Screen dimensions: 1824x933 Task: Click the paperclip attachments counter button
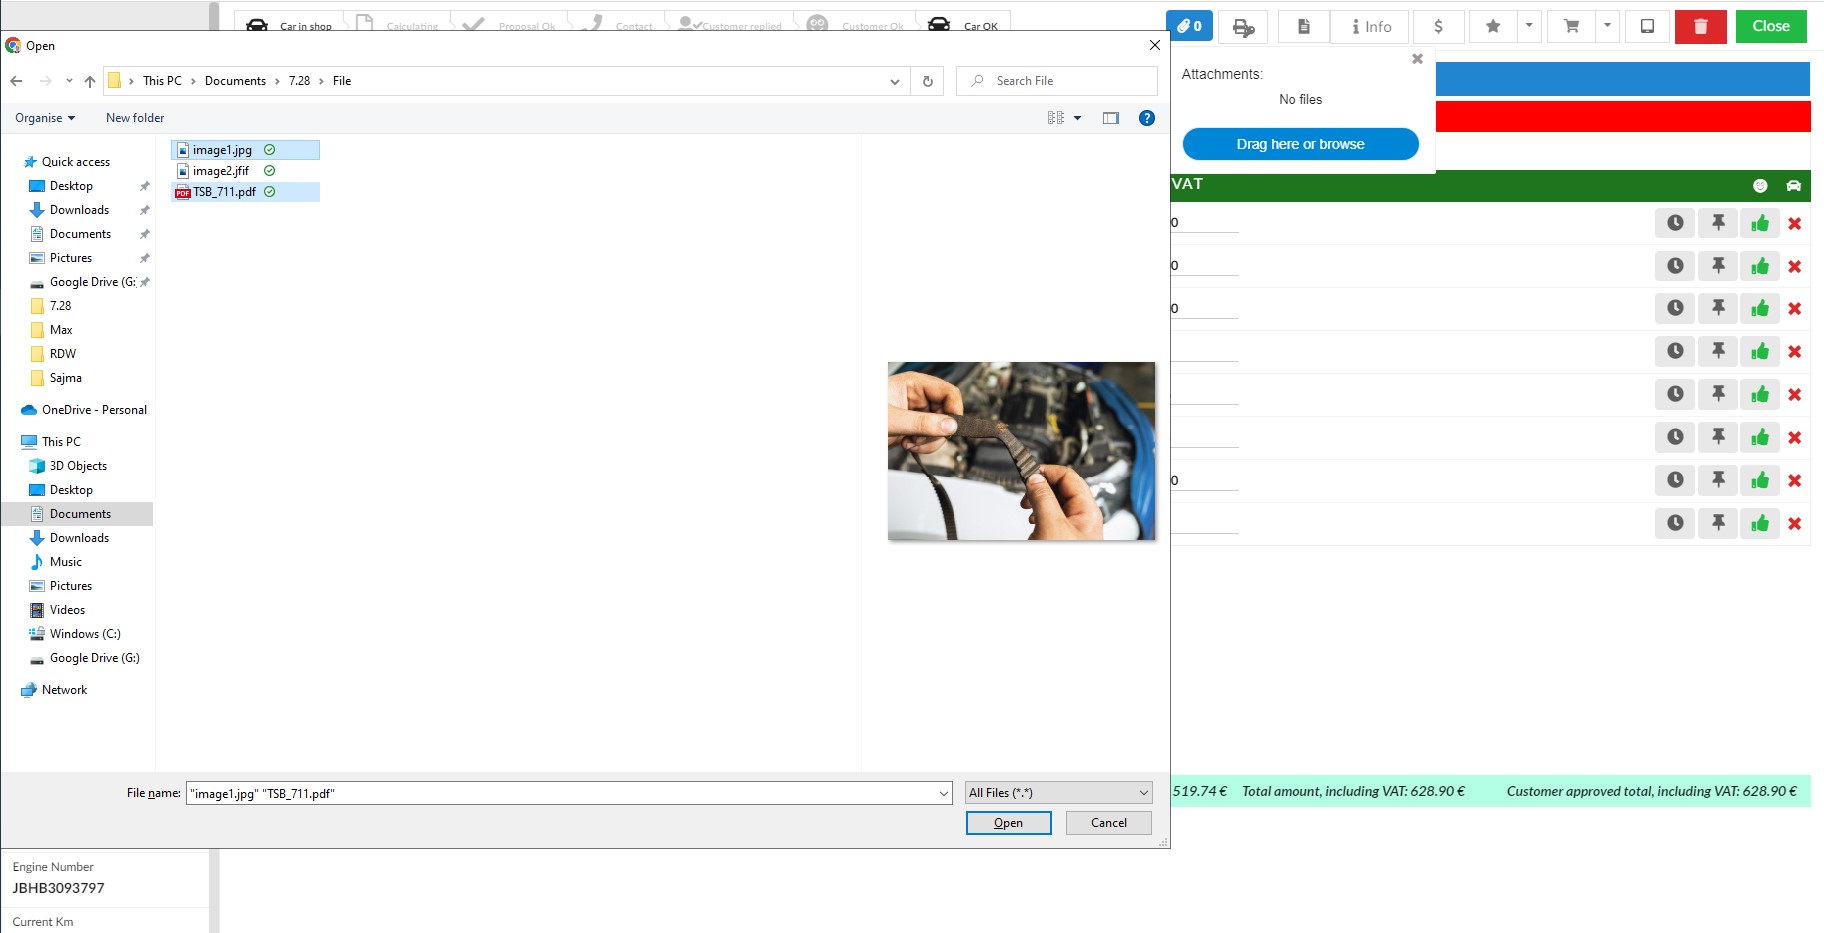(1189, 26)
